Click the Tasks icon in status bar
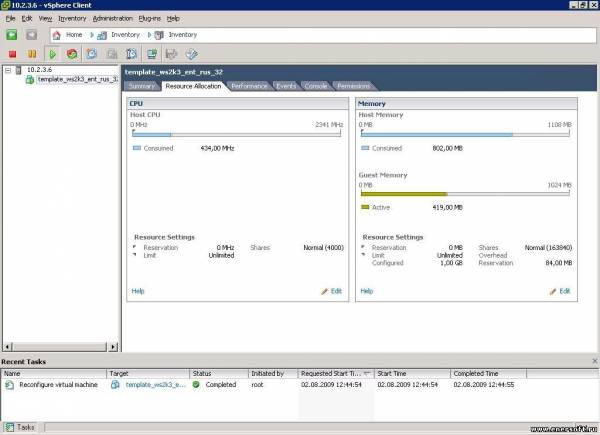Image resolution: width=600 pixels, height=435 pixels. (x=10, y=427)
